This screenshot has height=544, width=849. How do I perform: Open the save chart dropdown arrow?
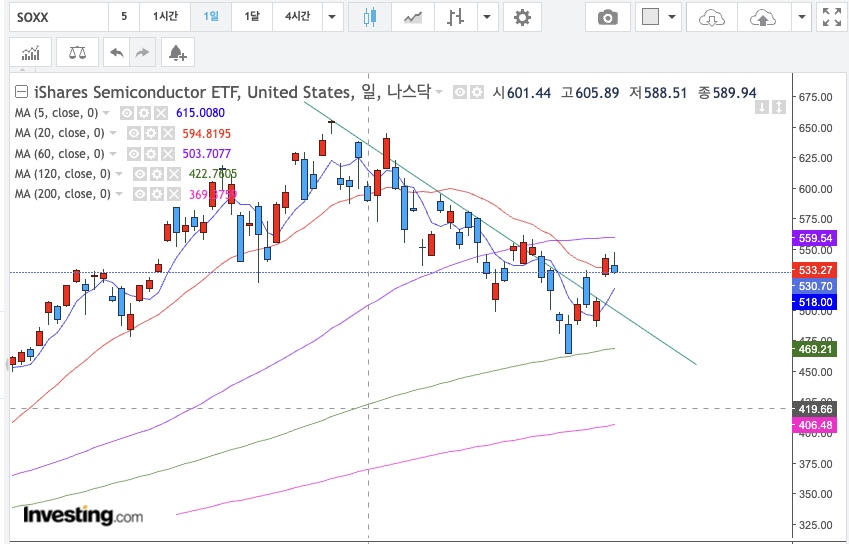(x=801, y=17)
